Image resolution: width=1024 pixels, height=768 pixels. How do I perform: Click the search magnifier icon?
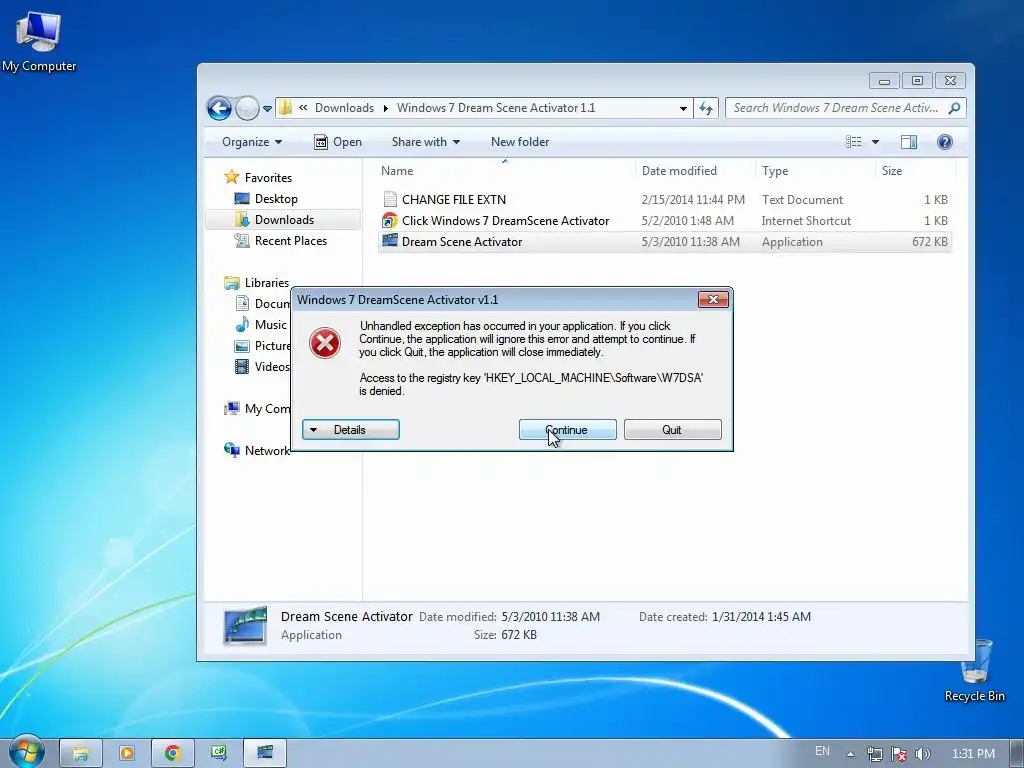click(954, 108)
